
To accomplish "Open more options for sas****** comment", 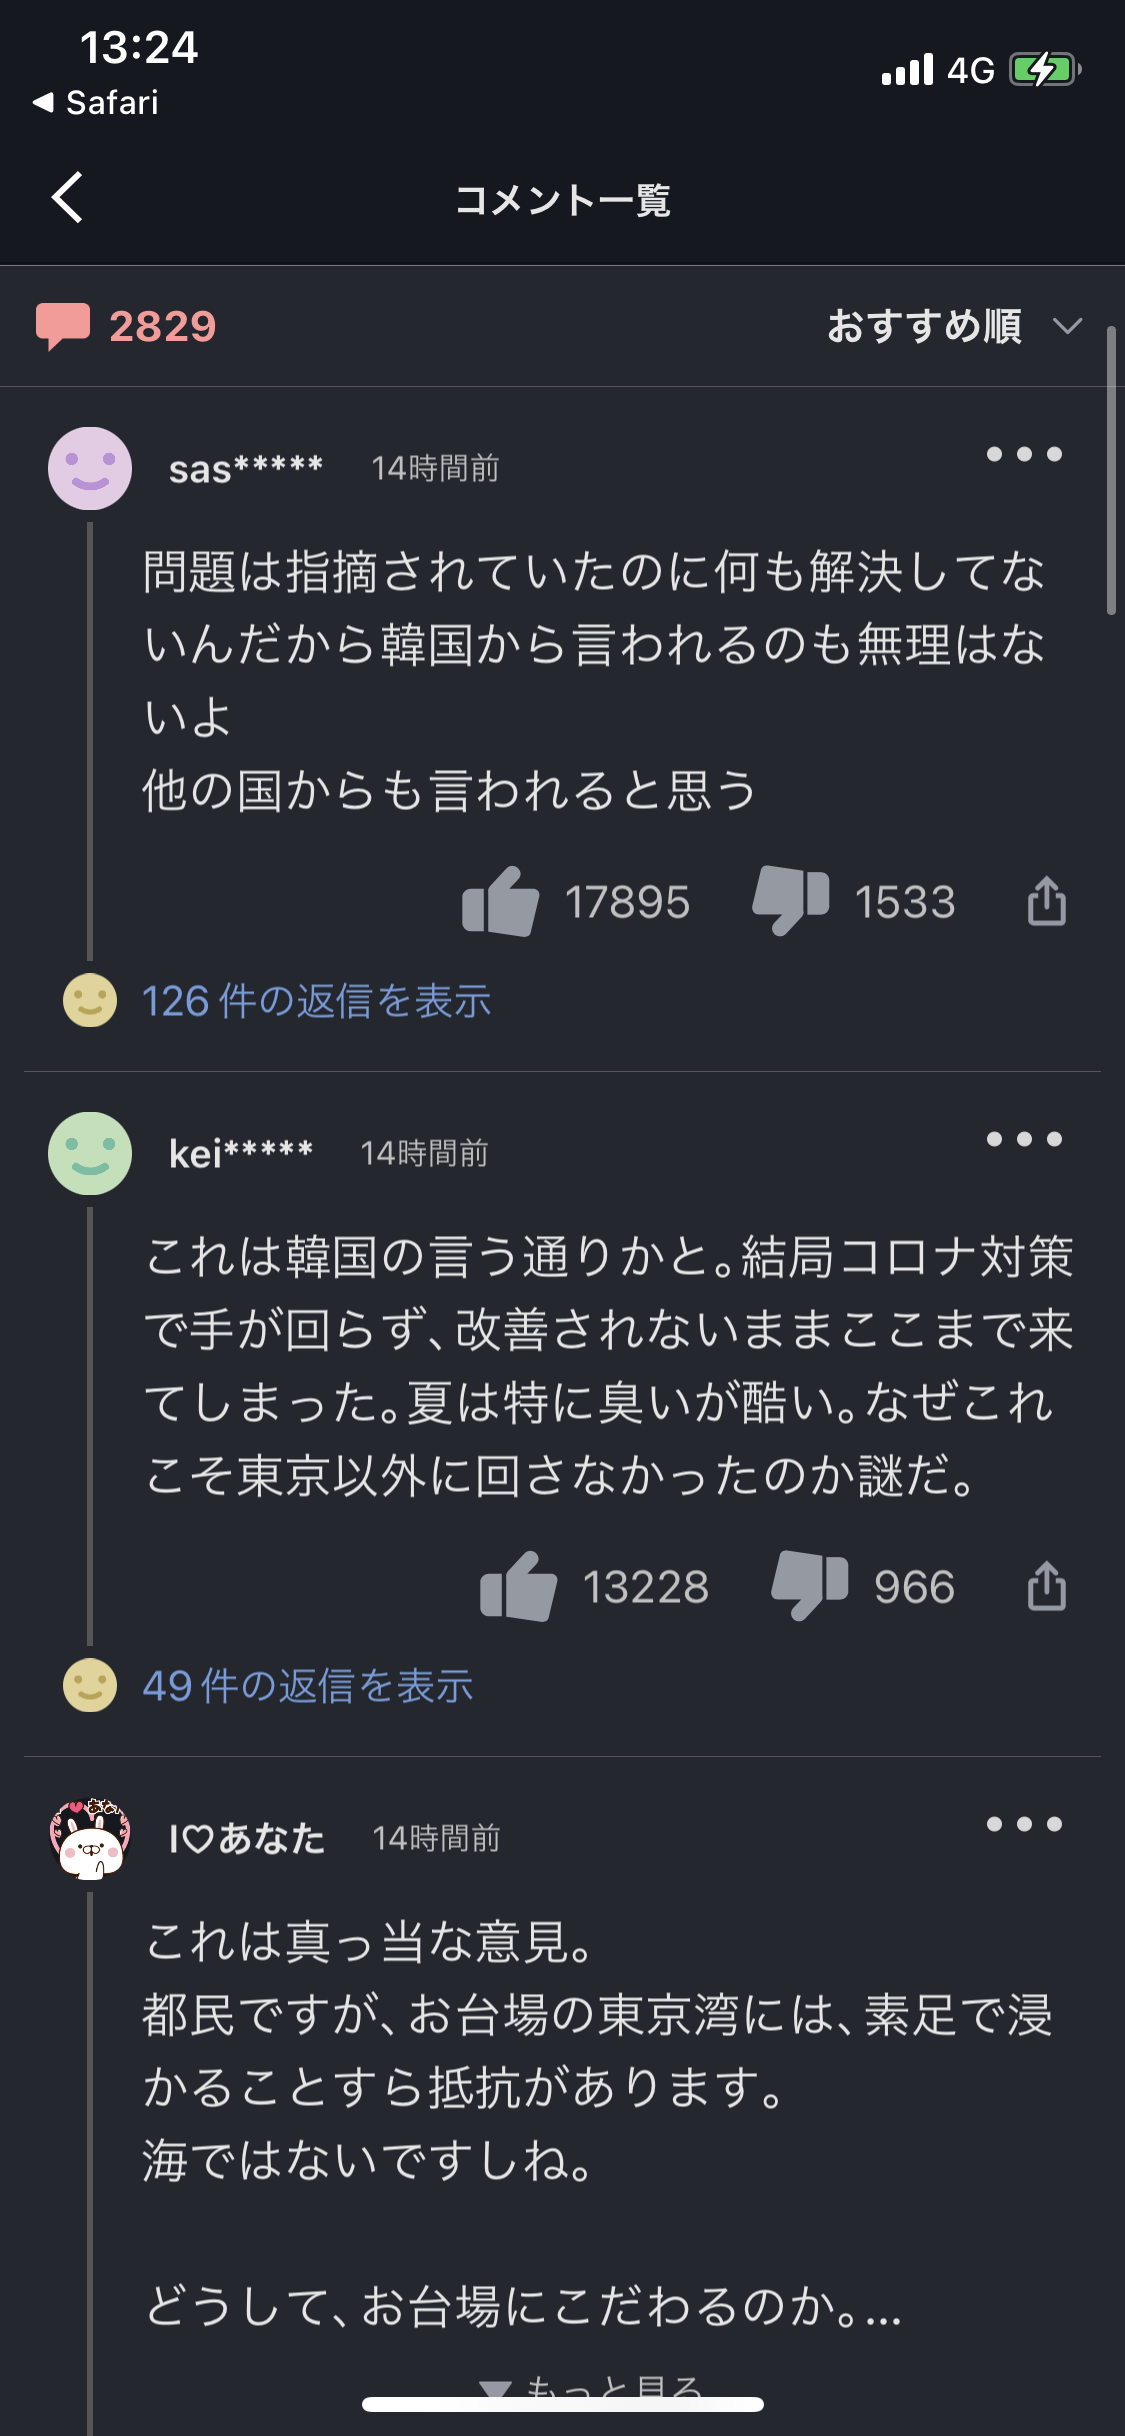I will 1024,454.
